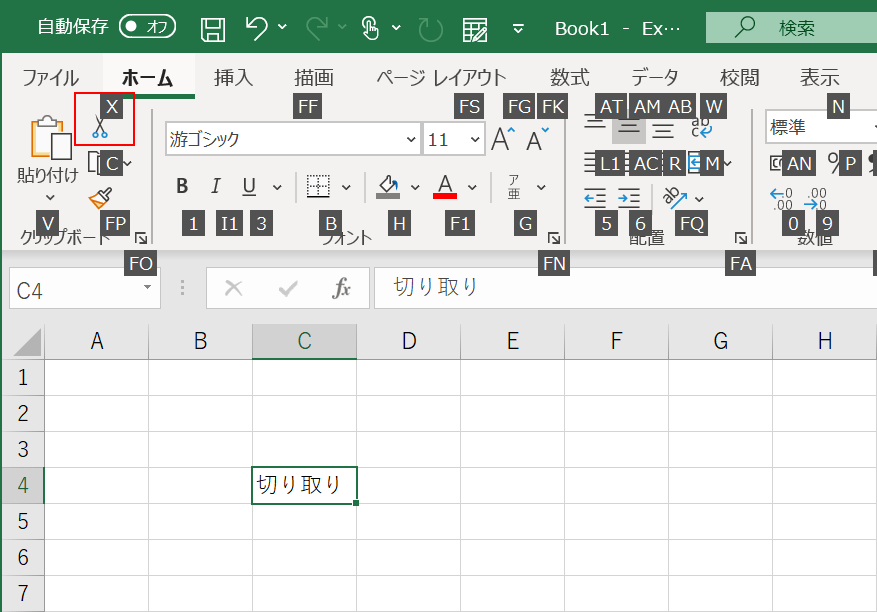877x612 pixels.
Task: Select column D header
Action: click(x=408, y=341)
